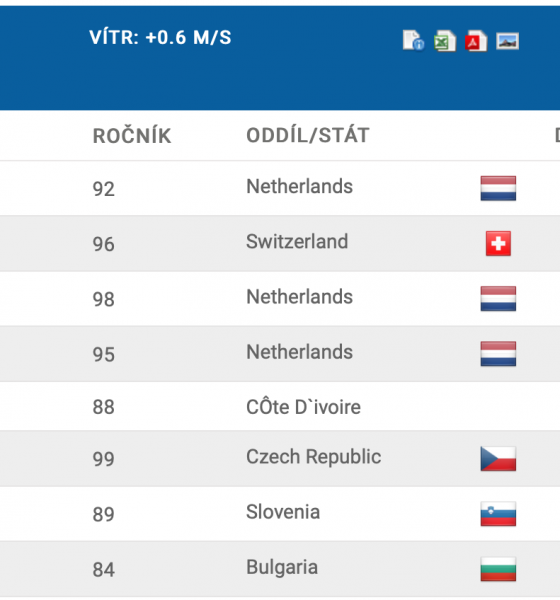This screenshot has width=560, height=600.
Task: Sort by the ODDÍL/STÁT column header
Action: 308,135
